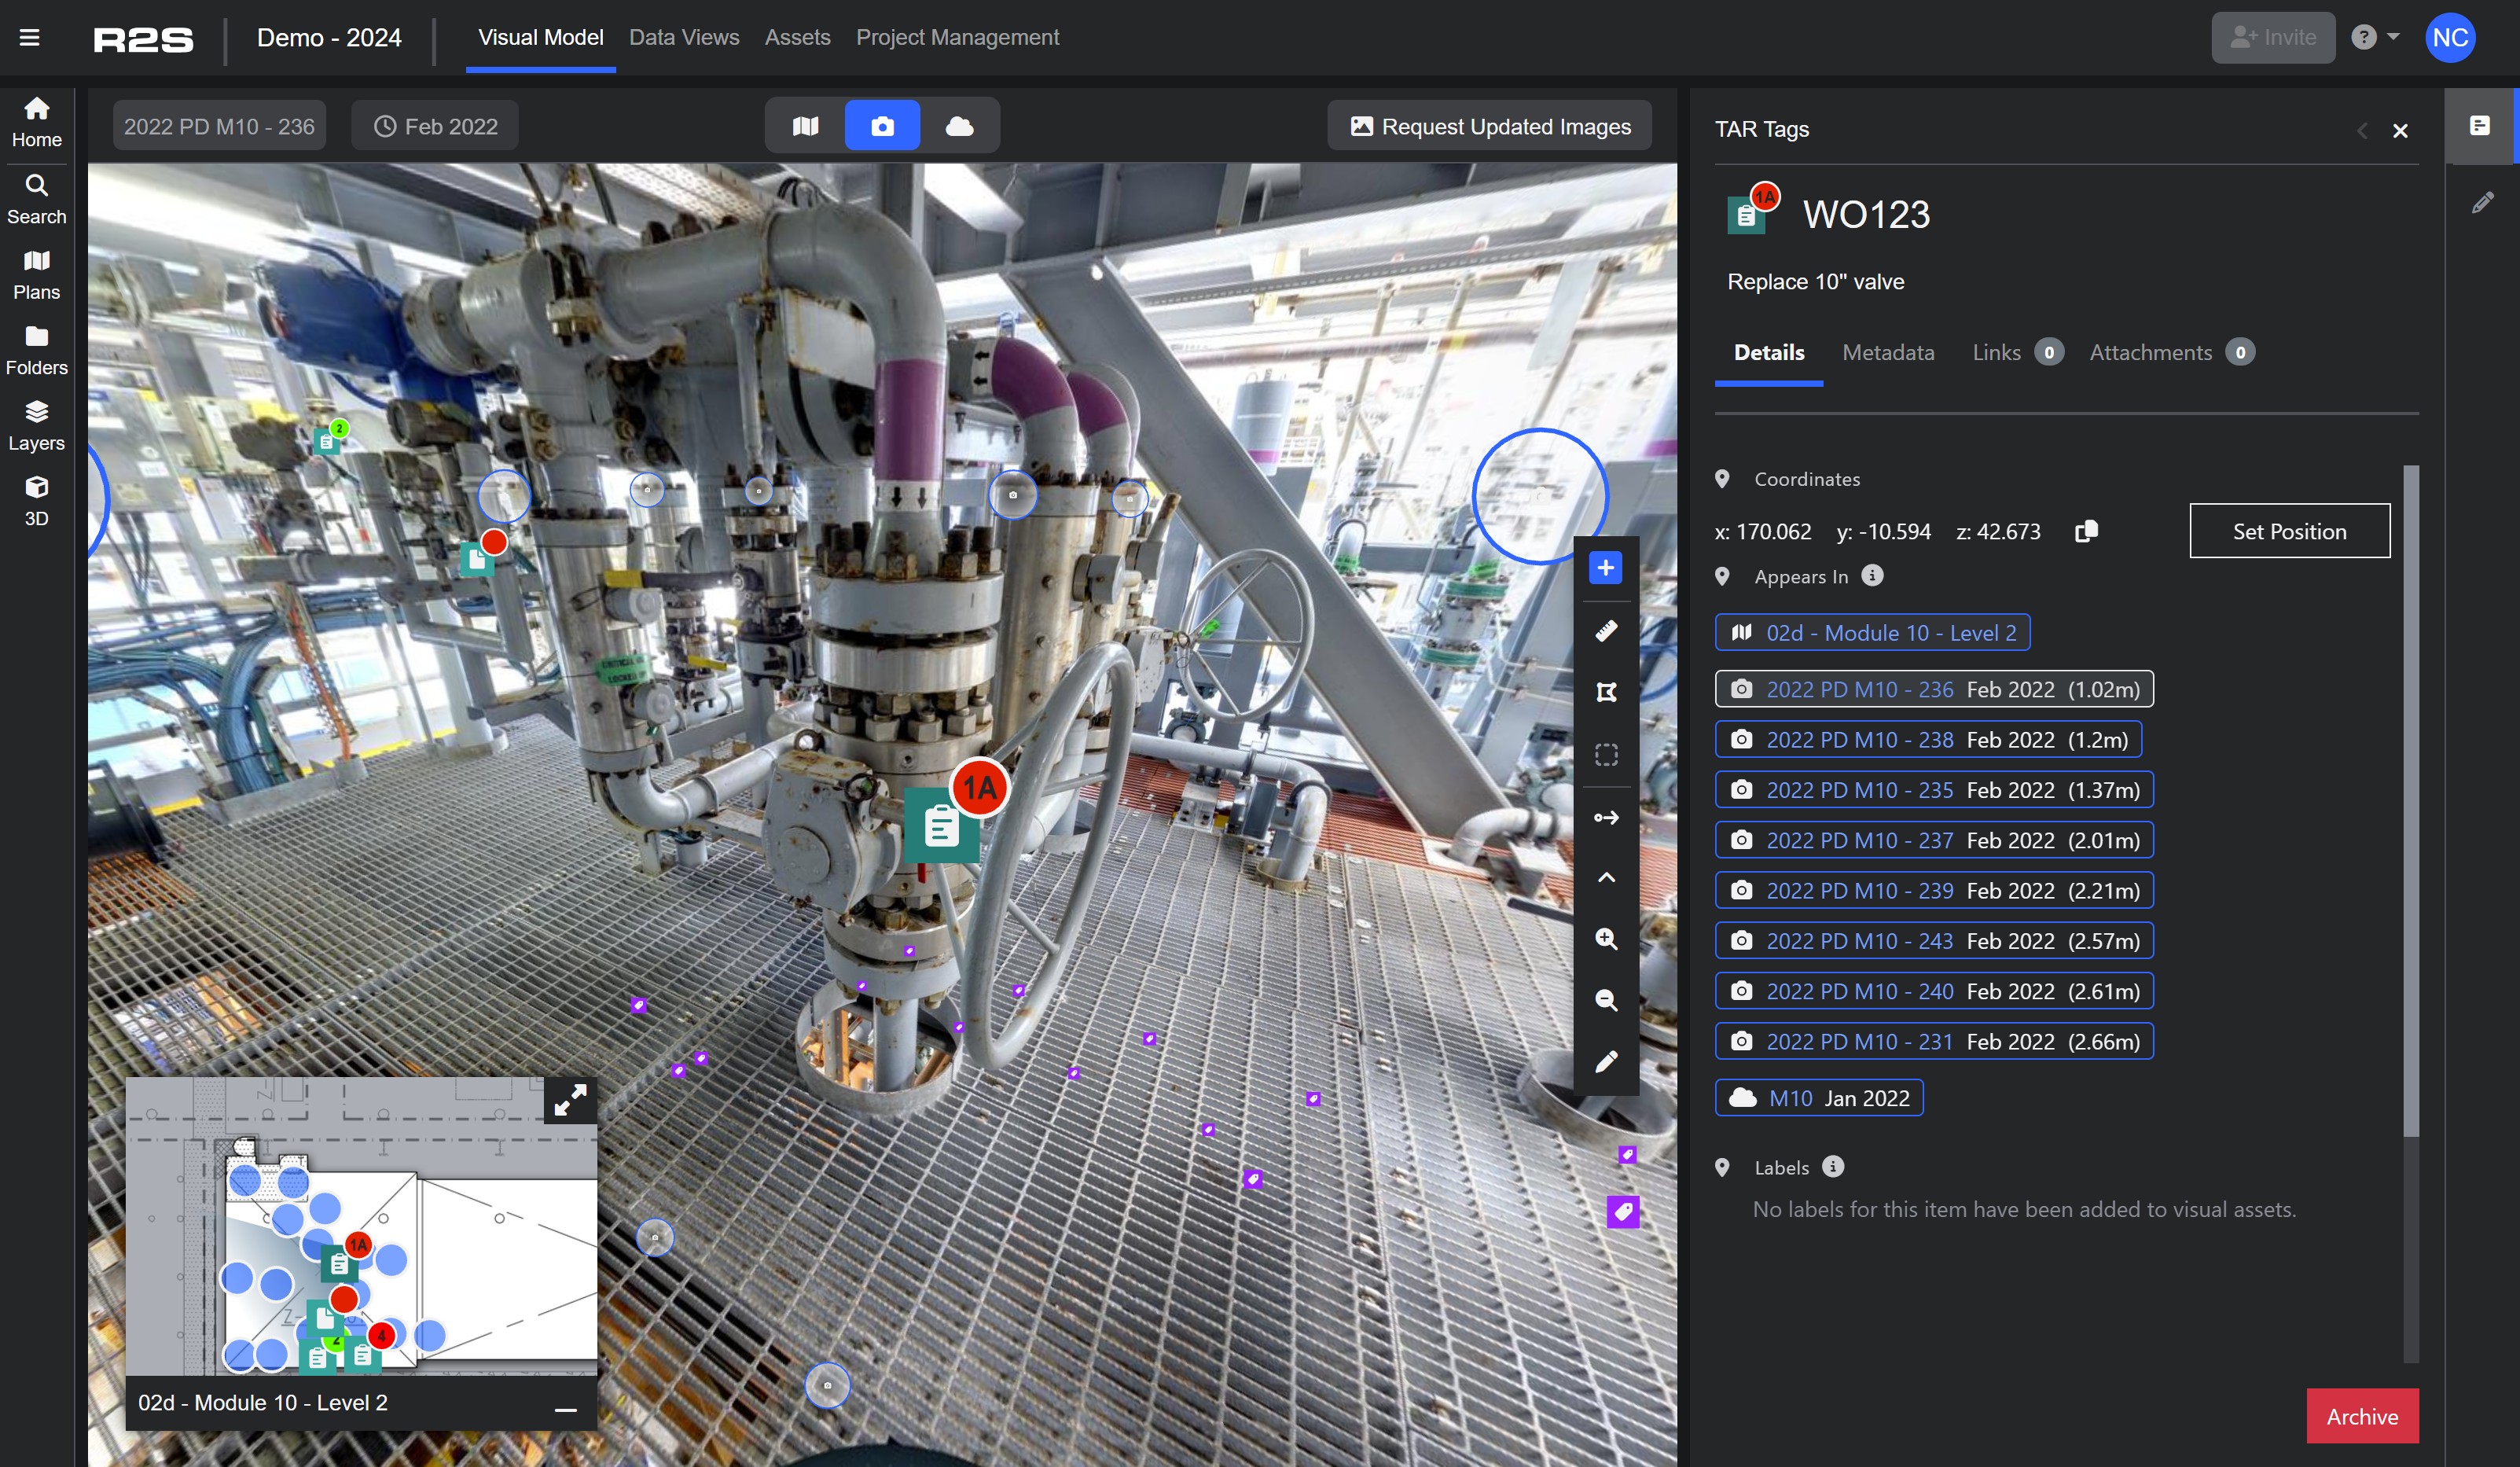Open the Data Views tab
The height and width of the screenshot is (1467, 2520).
coord(684,38)
